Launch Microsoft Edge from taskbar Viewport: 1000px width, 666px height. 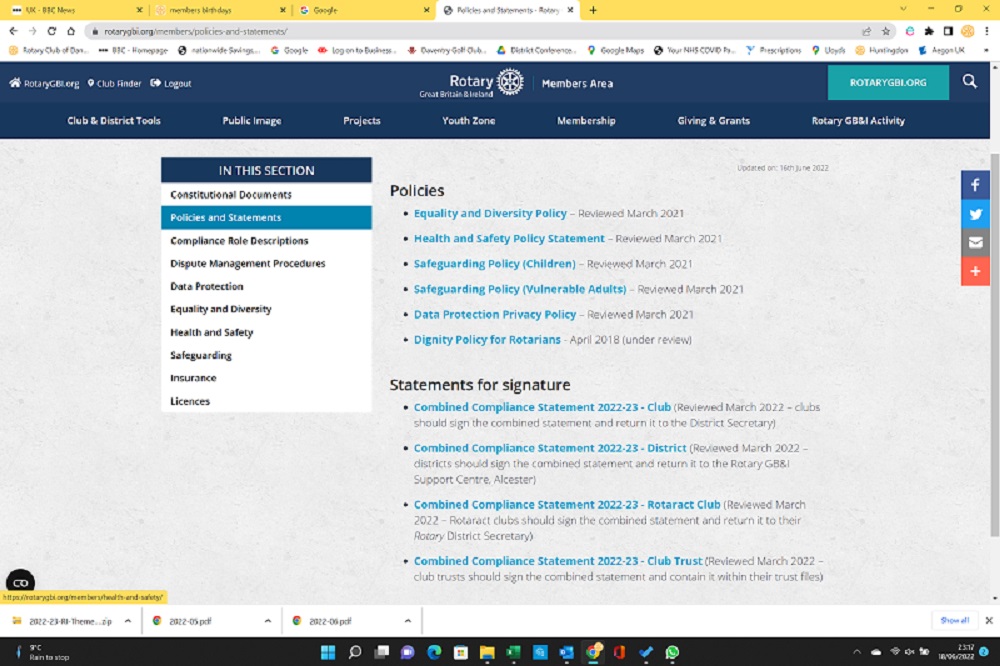point(434,652)
